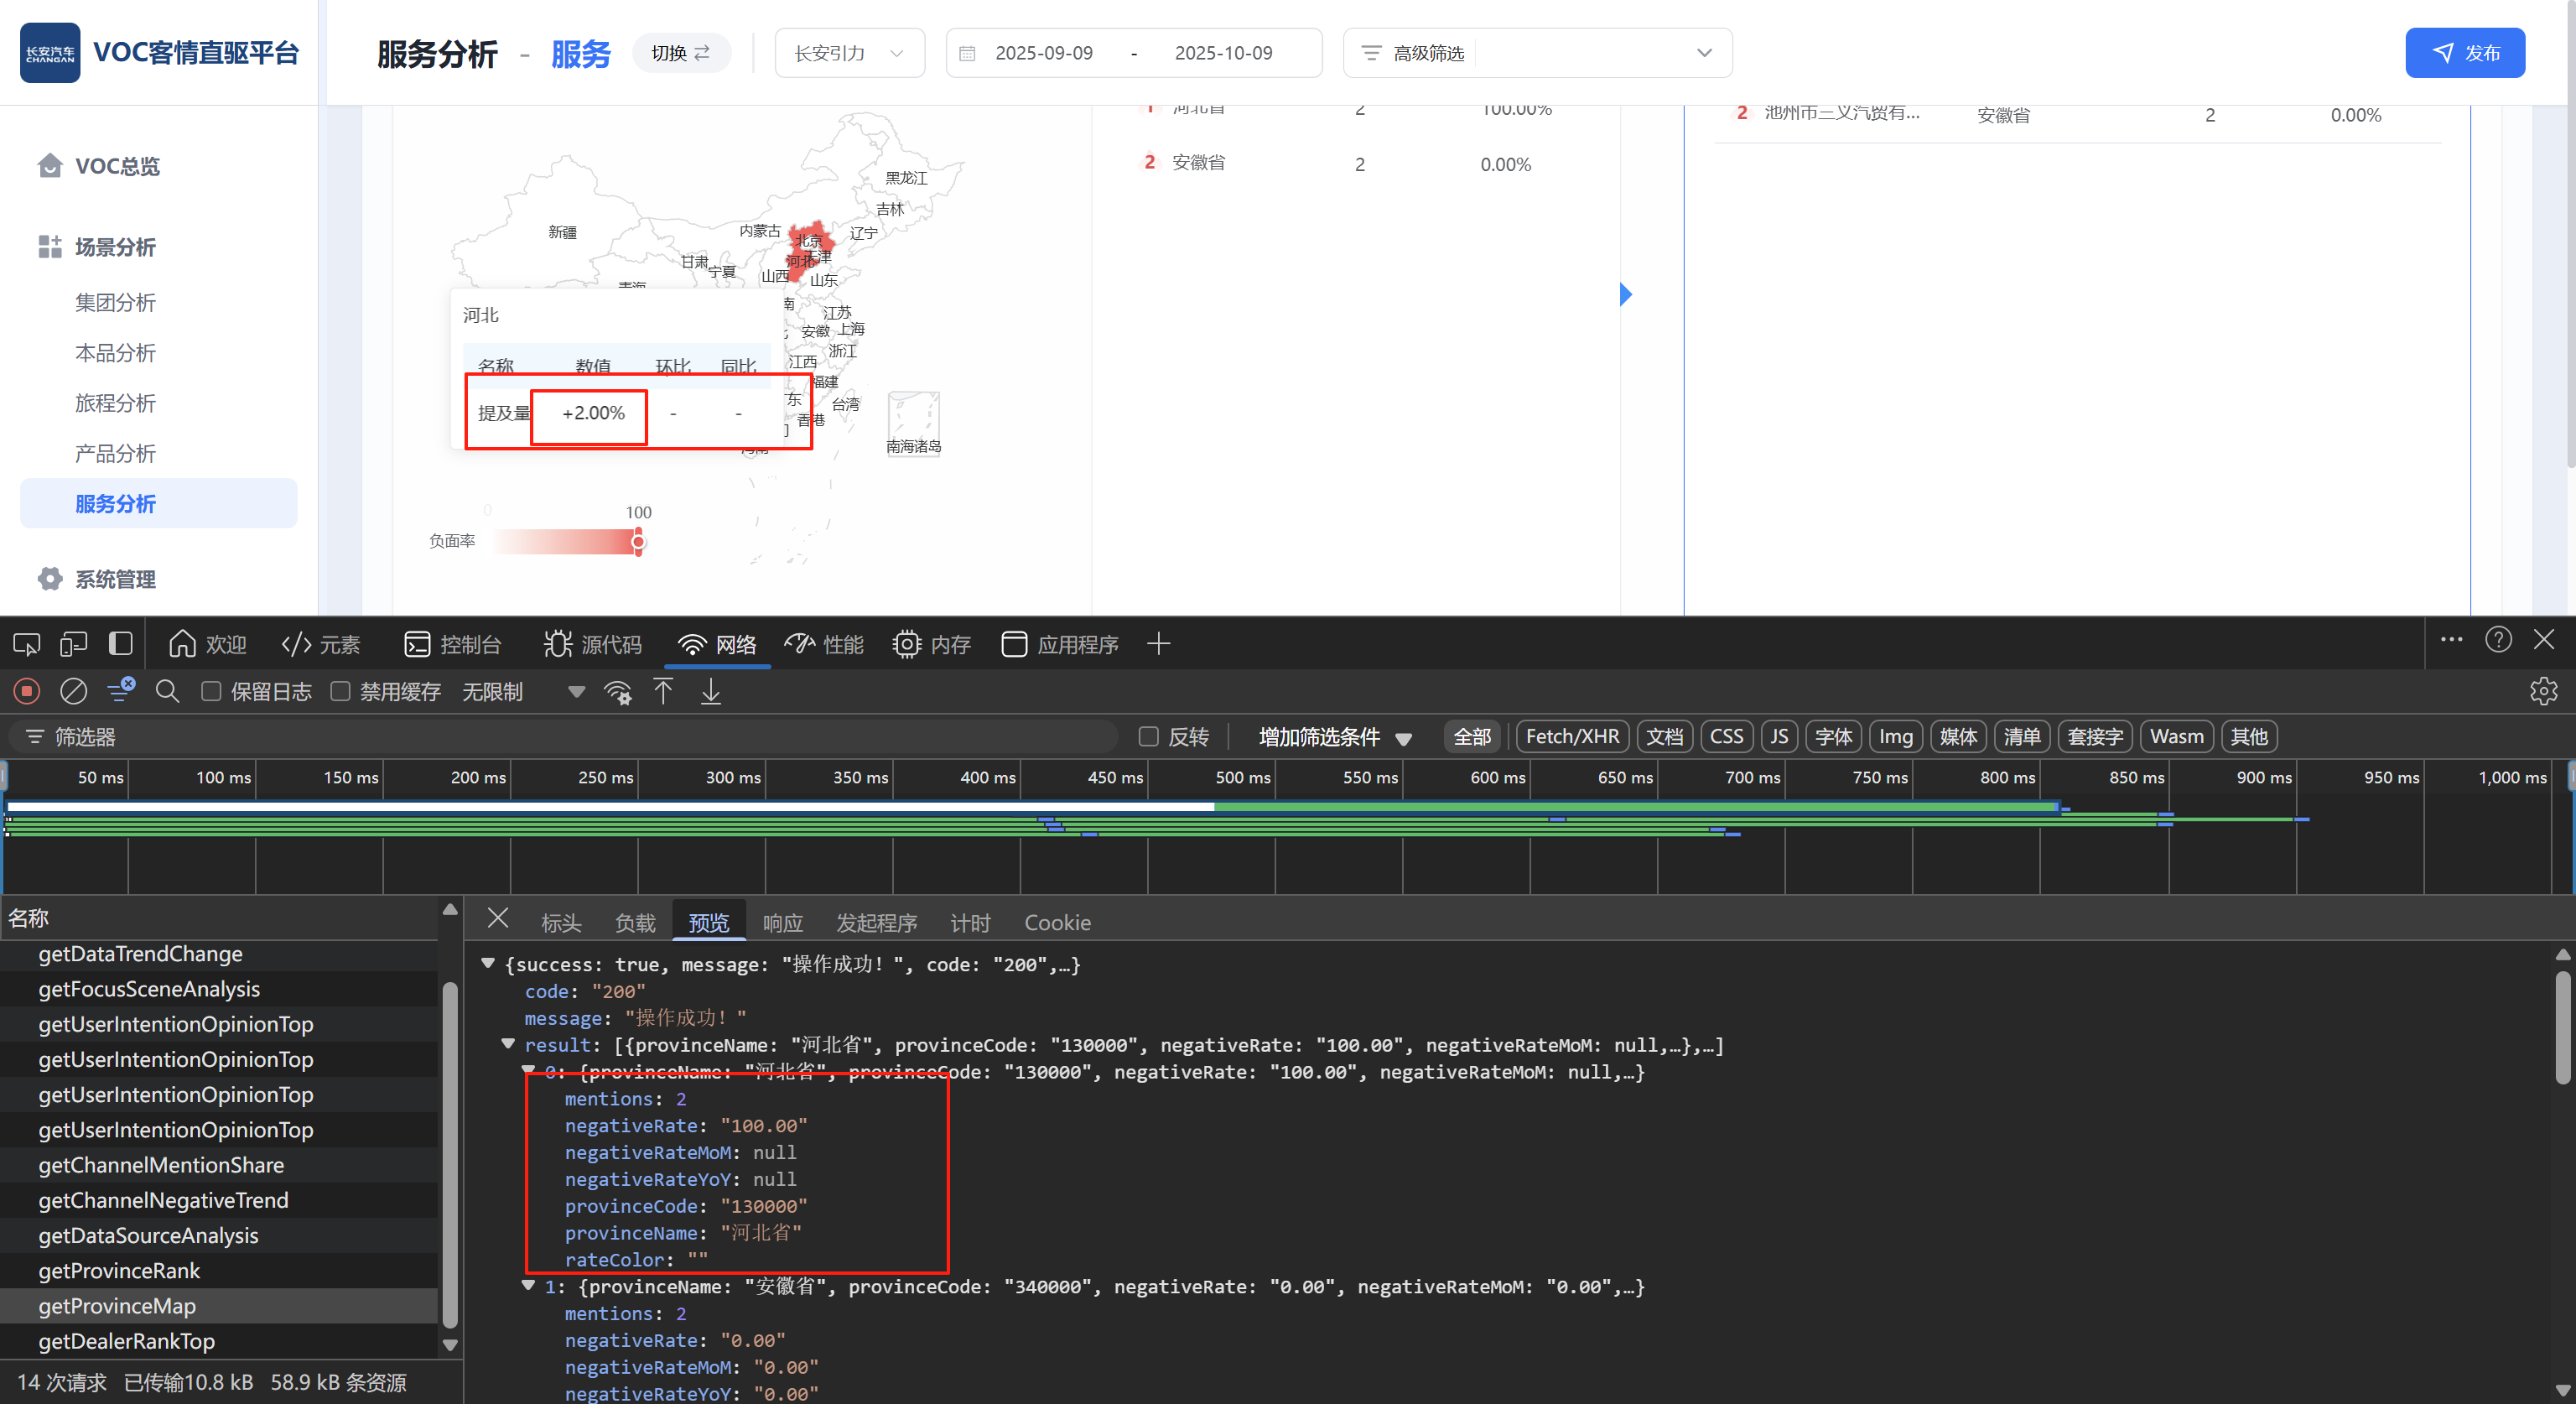Click the record network log icon
Viewport: 2576px width, 1404px height.
click(x=27, y=691)
